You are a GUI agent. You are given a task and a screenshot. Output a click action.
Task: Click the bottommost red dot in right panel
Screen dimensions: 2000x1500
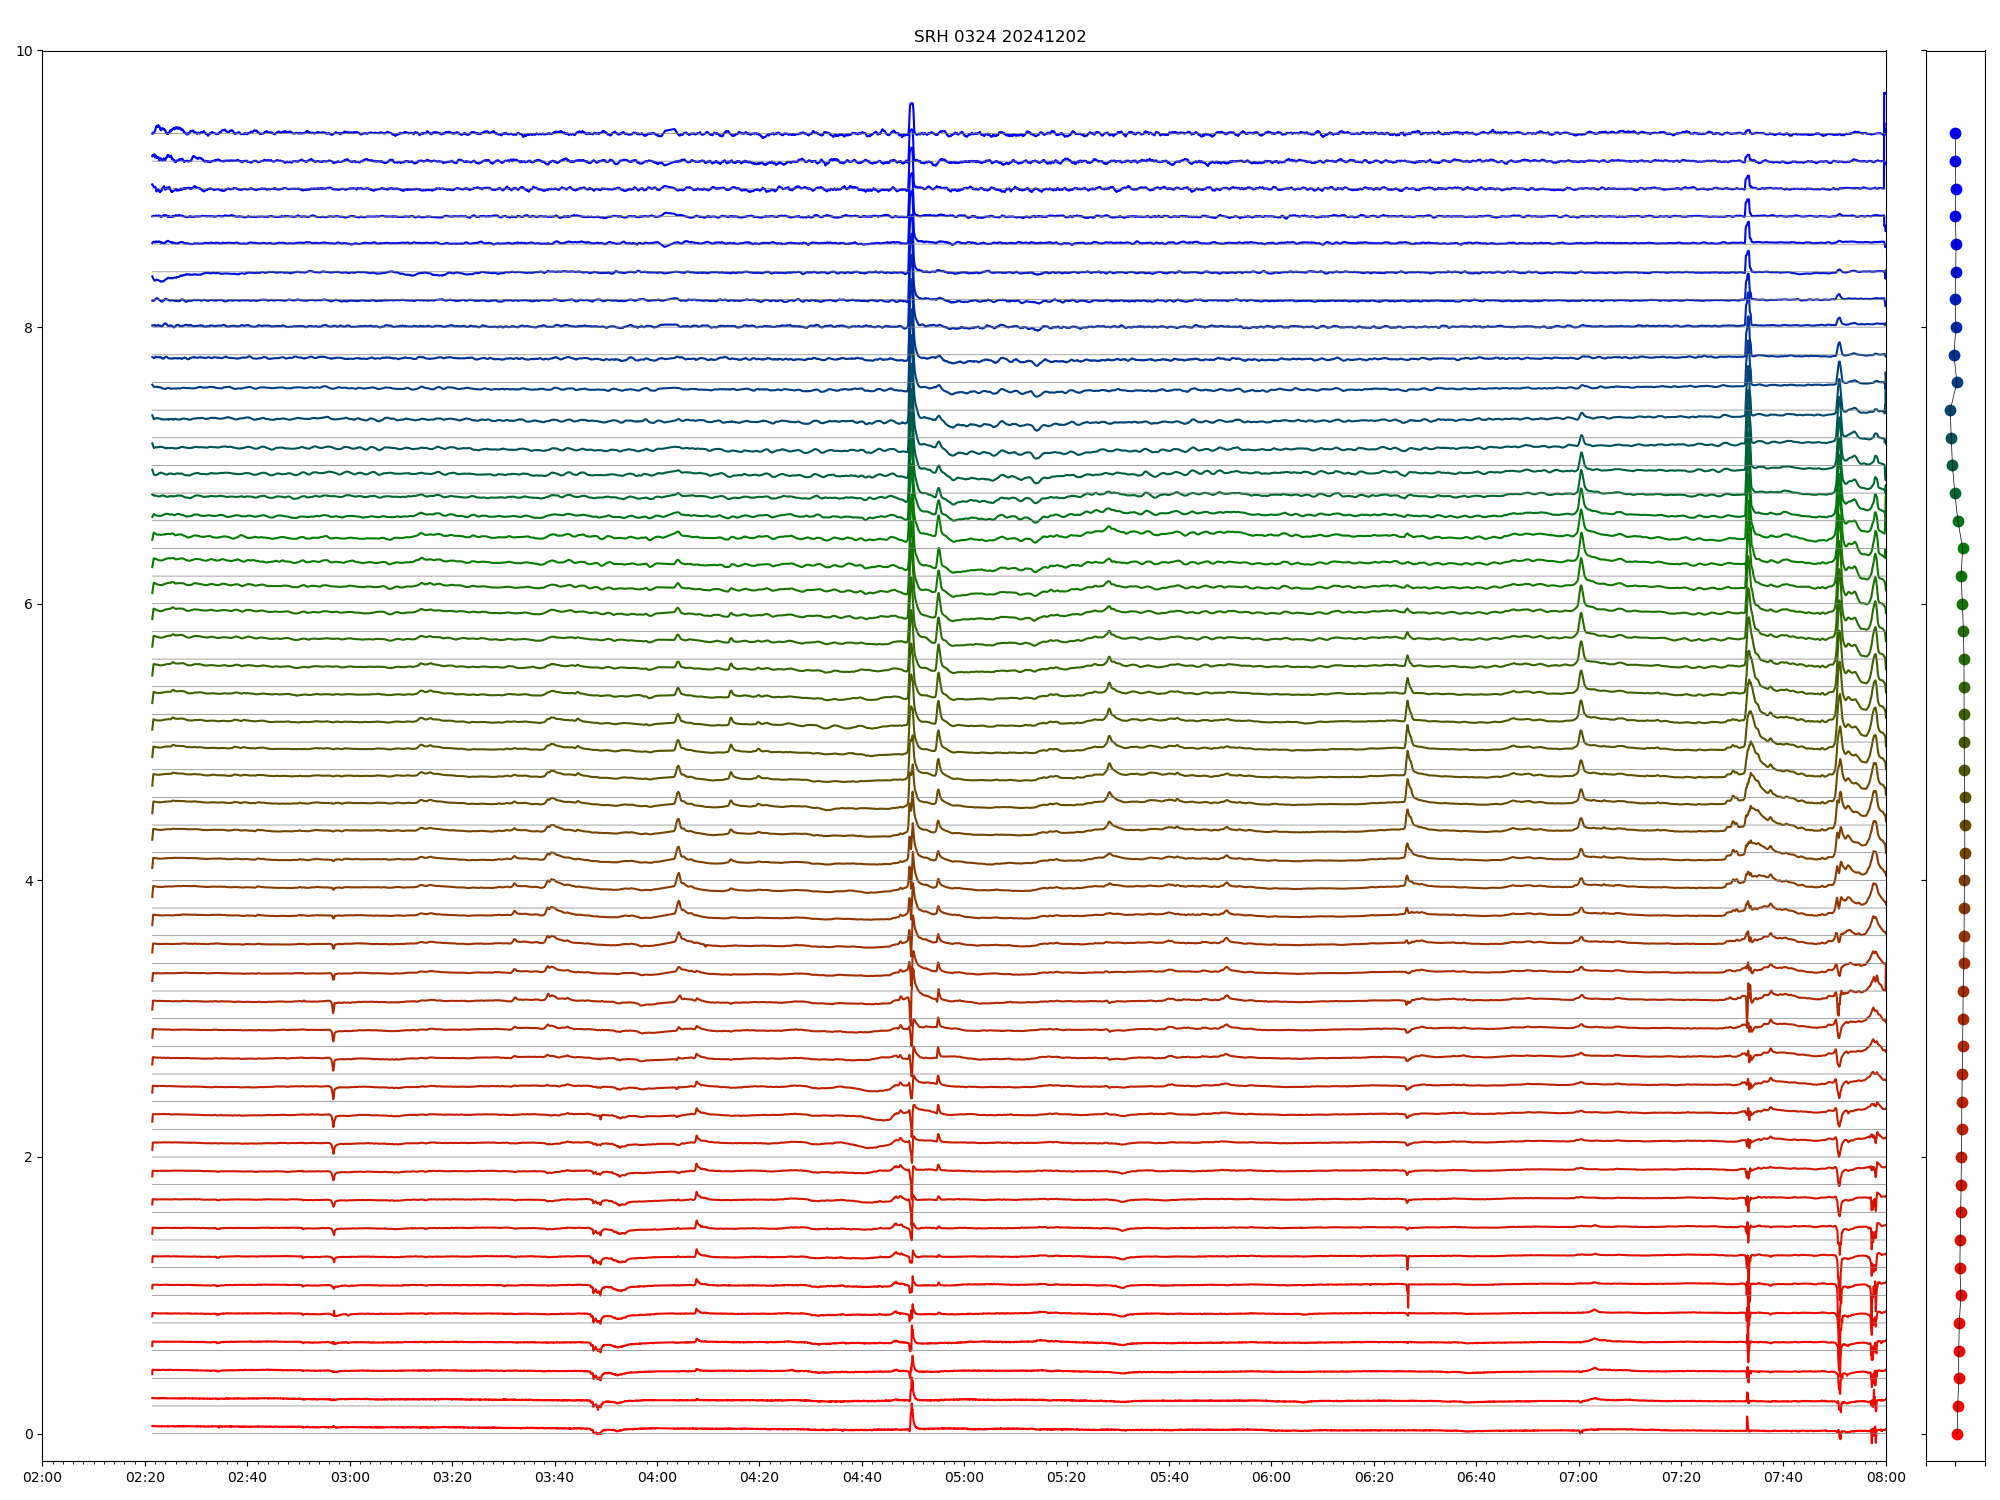[1957, 1434]
